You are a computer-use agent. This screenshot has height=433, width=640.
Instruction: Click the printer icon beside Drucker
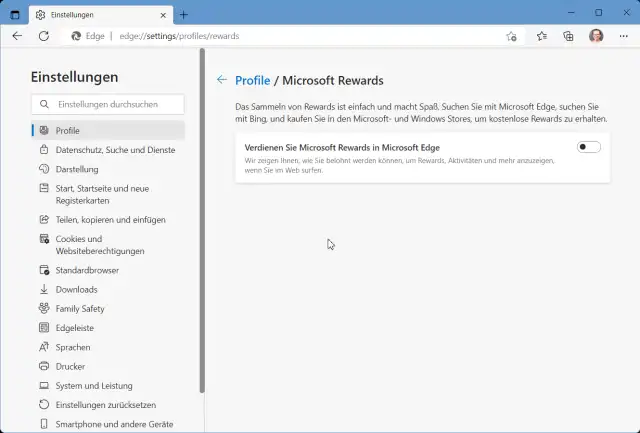(44, 366)
